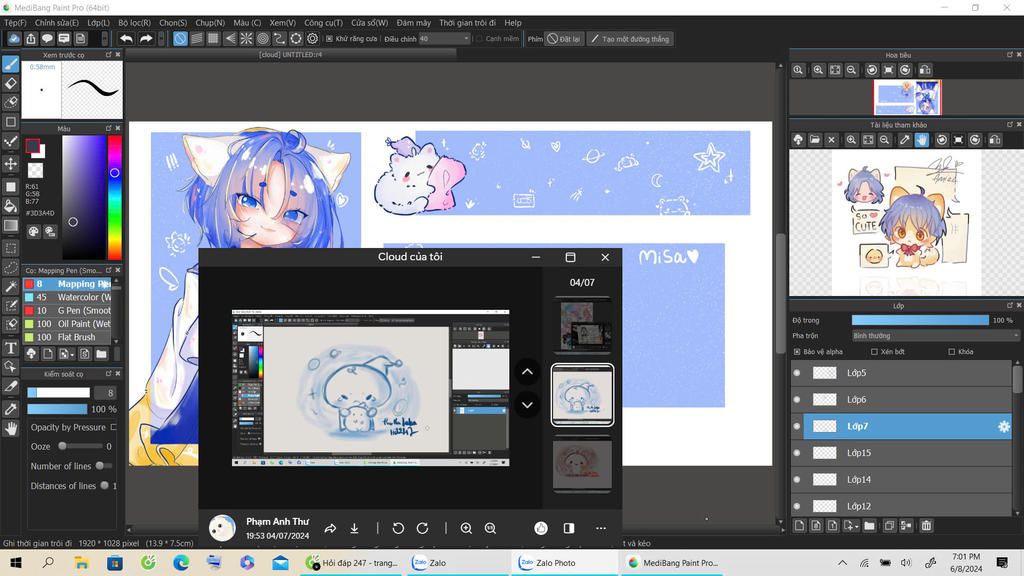1024x576 pixels.
Task: Open reference image folder icon
Action: pyautogui.click(x=814, y=140)
